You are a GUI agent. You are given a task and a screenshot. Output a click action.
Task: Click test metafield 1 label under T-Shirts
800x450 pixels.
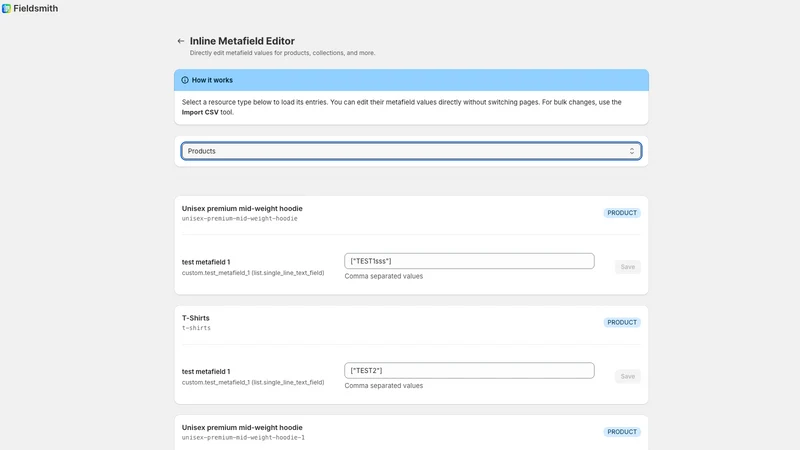pos(206,371)
